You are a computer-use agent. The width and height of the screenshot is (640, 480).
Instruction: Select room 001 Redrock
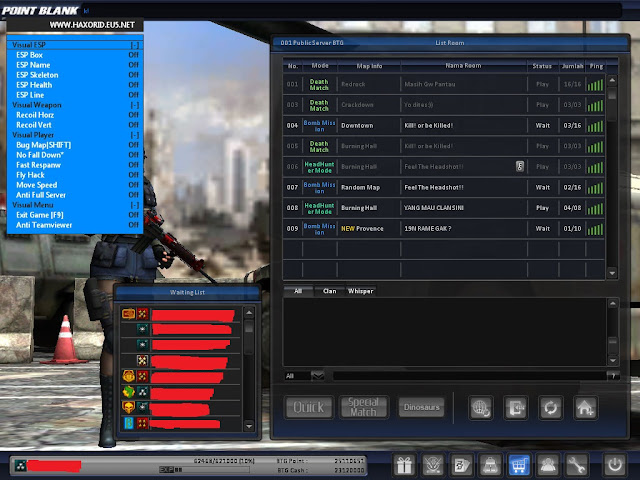pyautogui.click(x=444, y=84)
